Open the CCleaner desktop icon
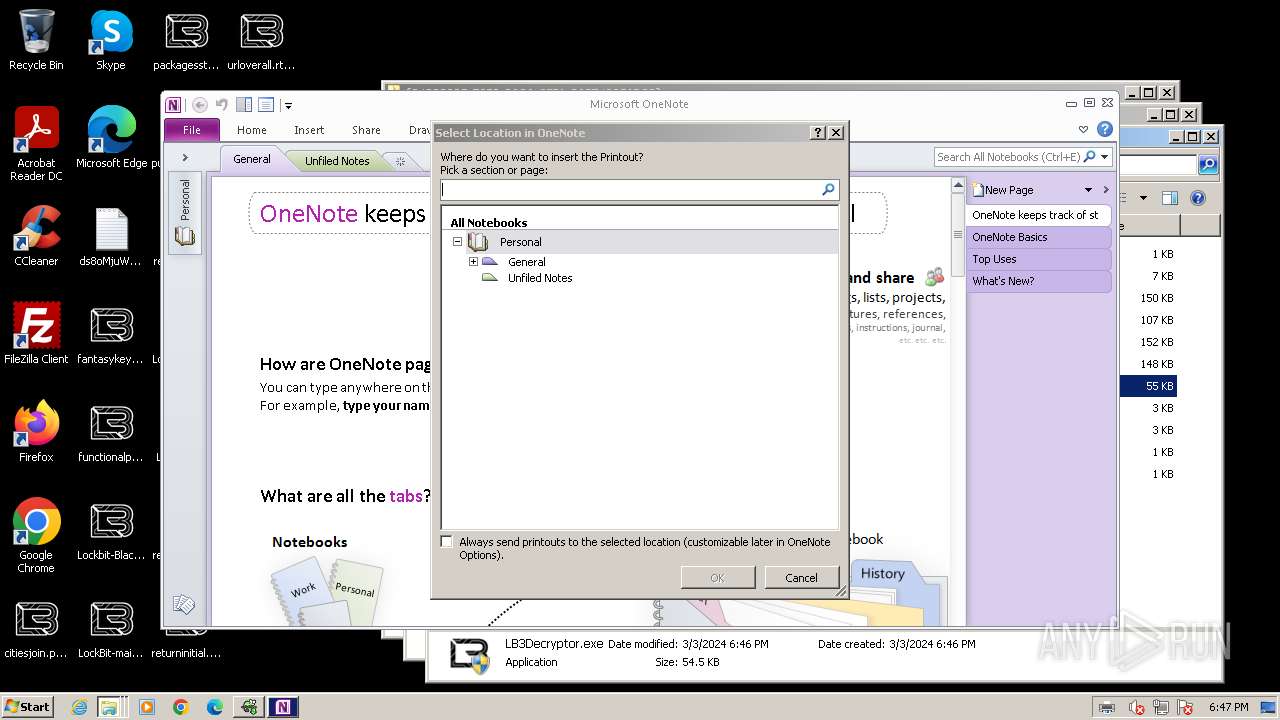Viewport: 1280px width, 720px height. coord(36,236)
